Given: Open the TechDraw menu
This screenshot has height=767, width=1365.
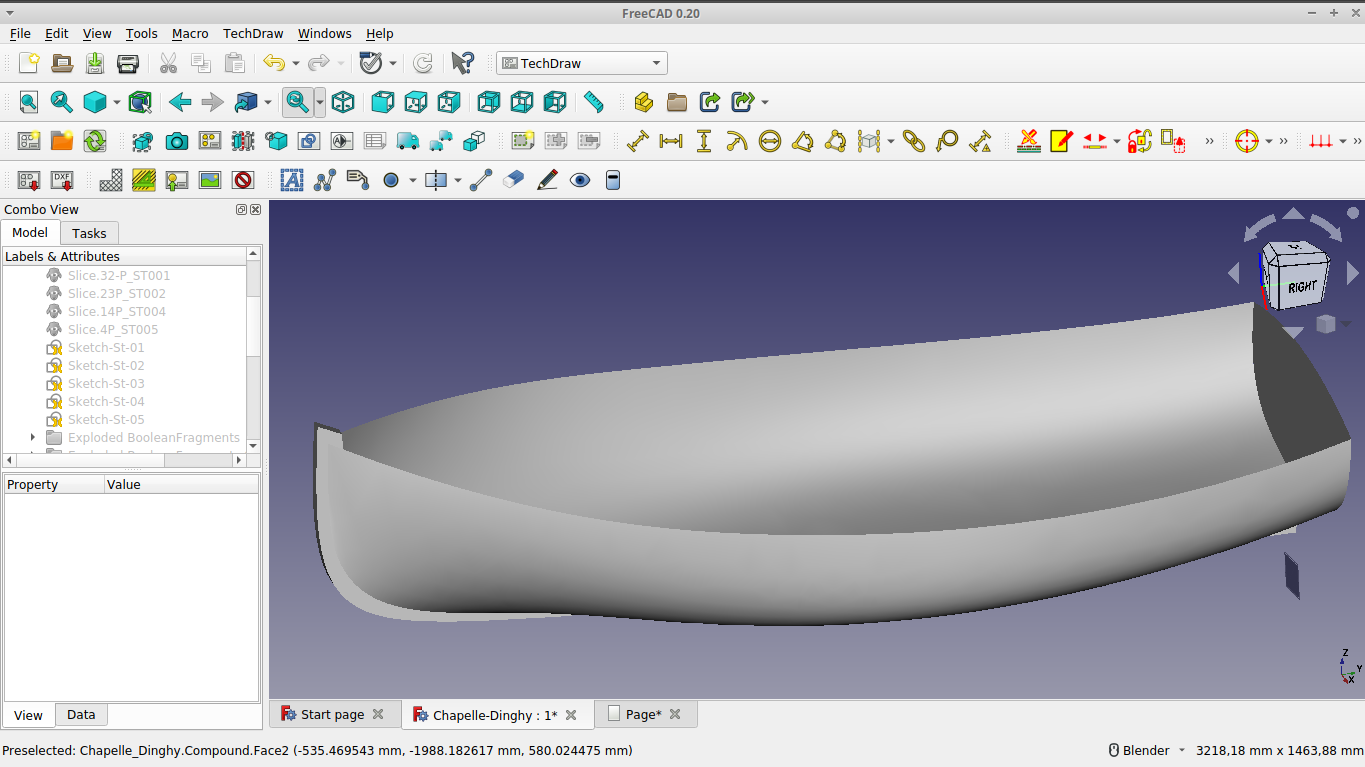Looking at the screenshot, I should (253, 33).
